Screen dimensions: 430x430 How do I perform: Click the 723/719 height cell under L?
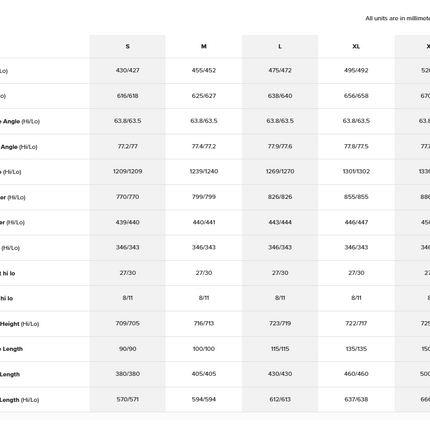tap(280, 323)
